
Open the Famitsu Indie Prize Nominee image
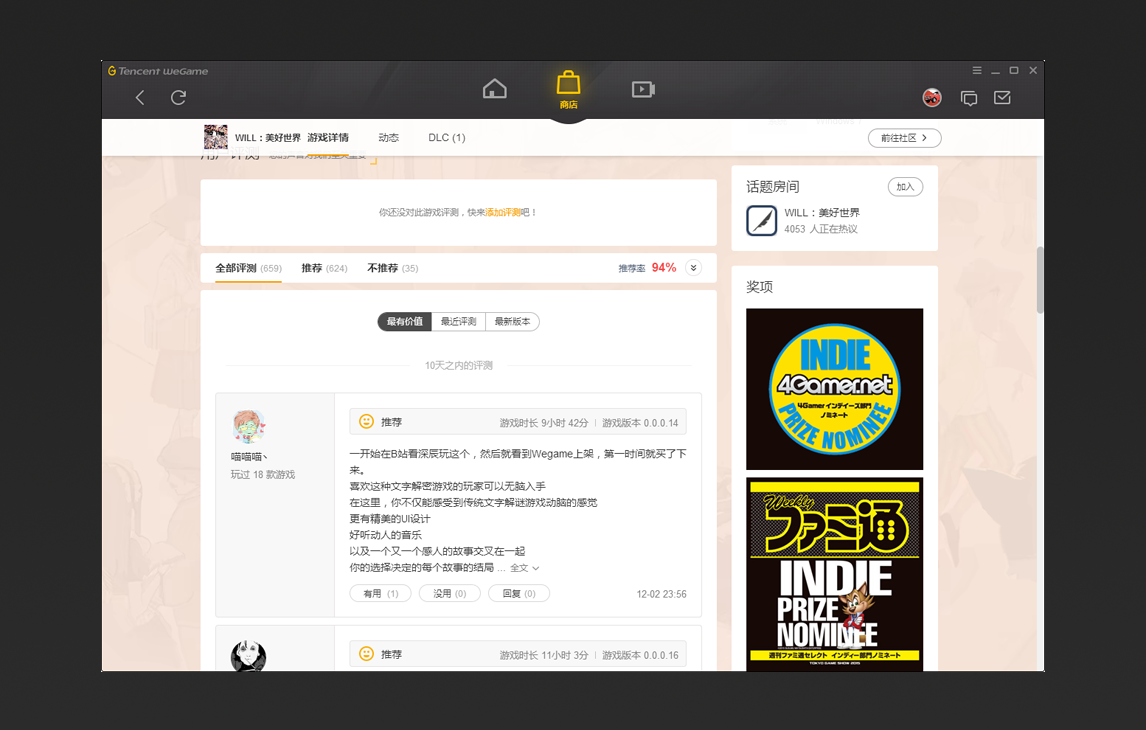click(835, 574)
